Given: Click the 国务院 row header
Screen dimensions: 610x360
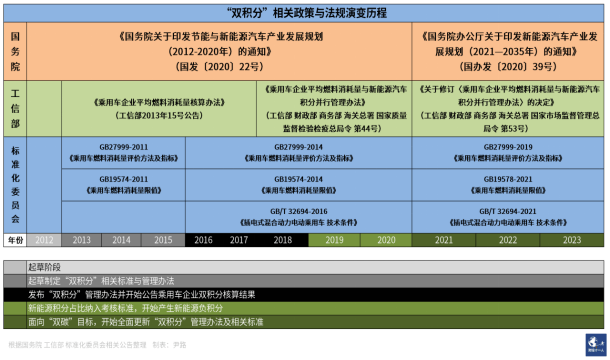Looking at the screenshot, I should pyautogui.click(x=15, y=51).
